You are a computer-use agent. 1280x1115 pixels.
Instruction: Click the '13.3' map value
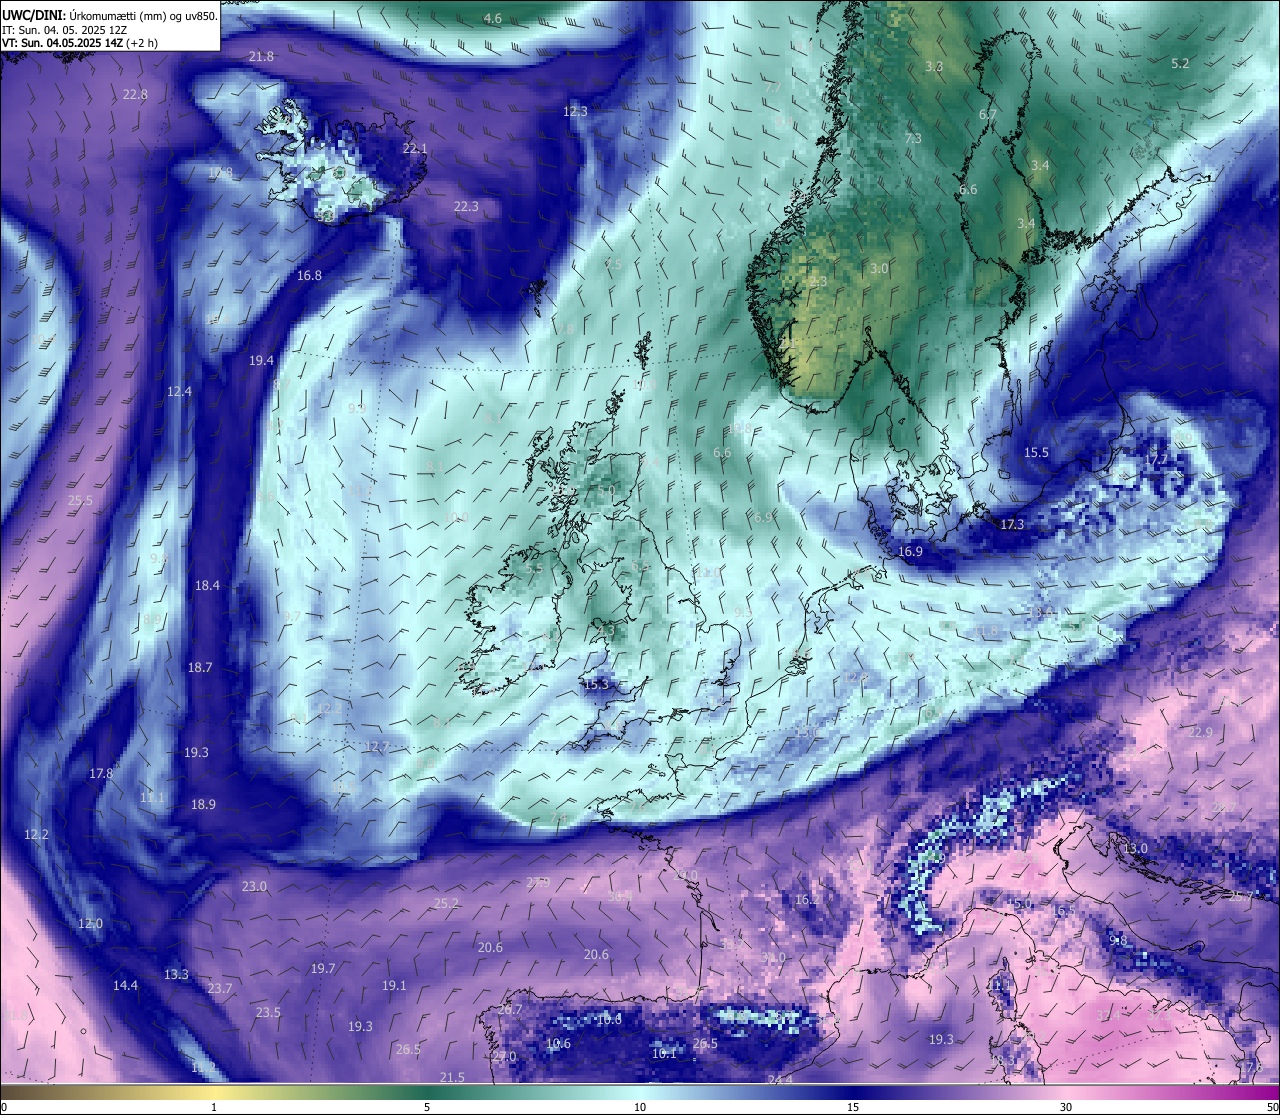[x=176, y=975]
